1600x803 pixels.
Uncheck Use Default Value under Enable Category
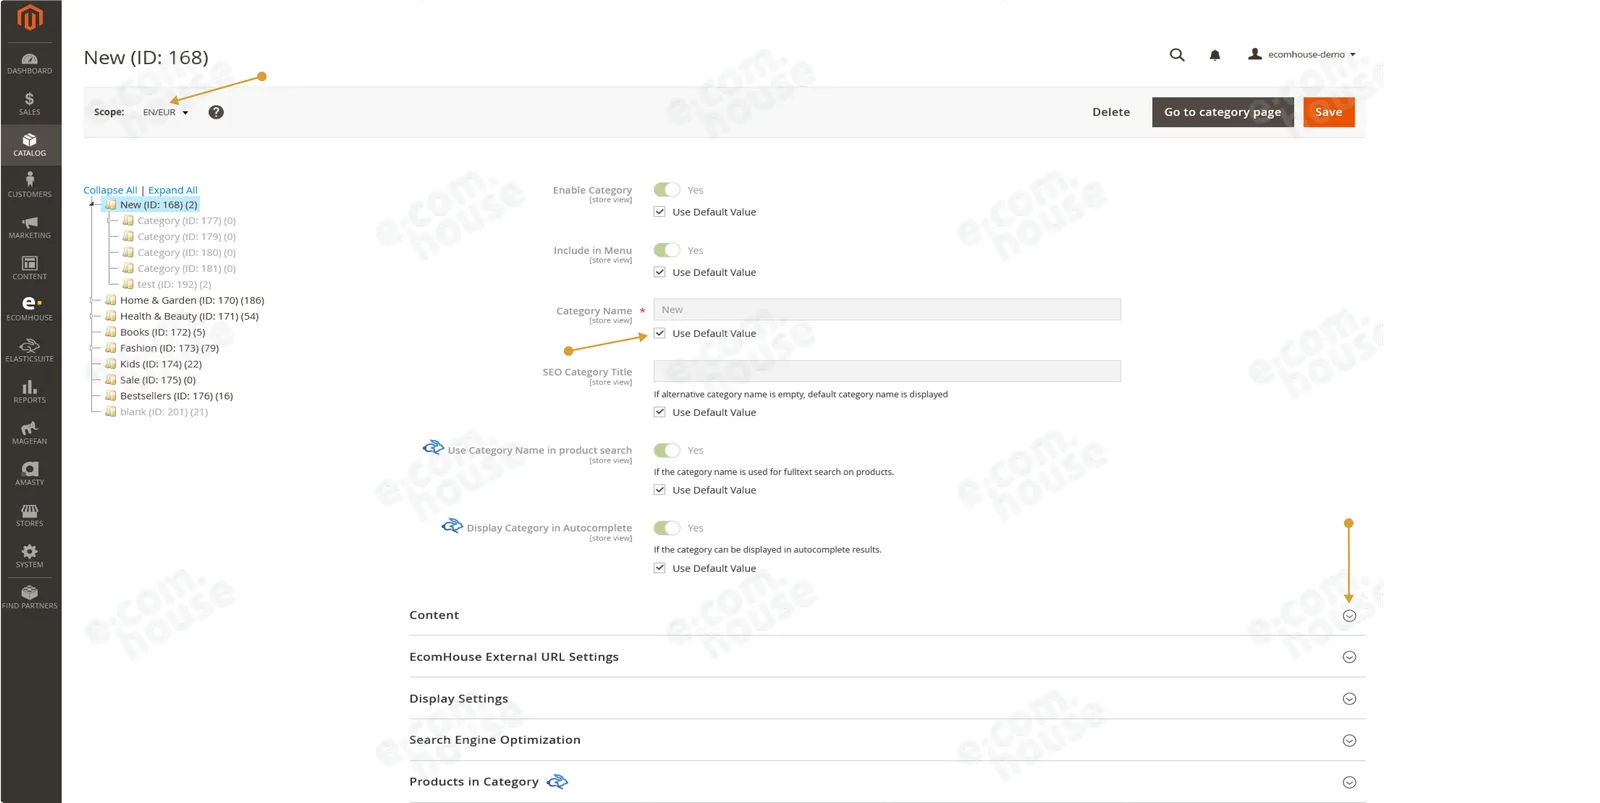tap(660, 212)
